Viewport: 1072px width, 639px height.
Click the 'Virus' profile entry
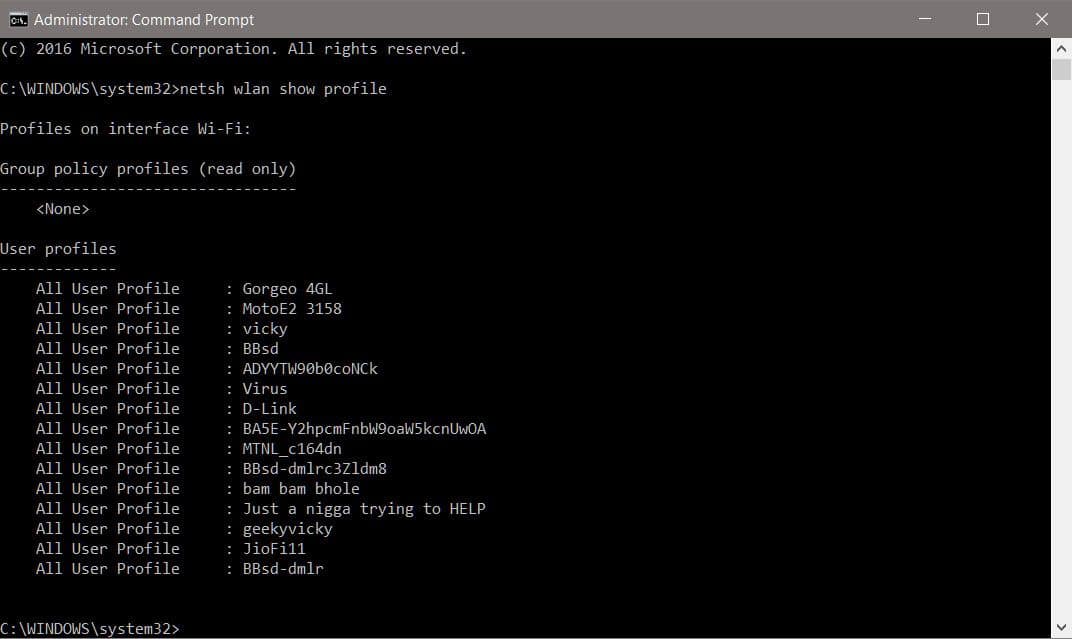pos(264,388)
